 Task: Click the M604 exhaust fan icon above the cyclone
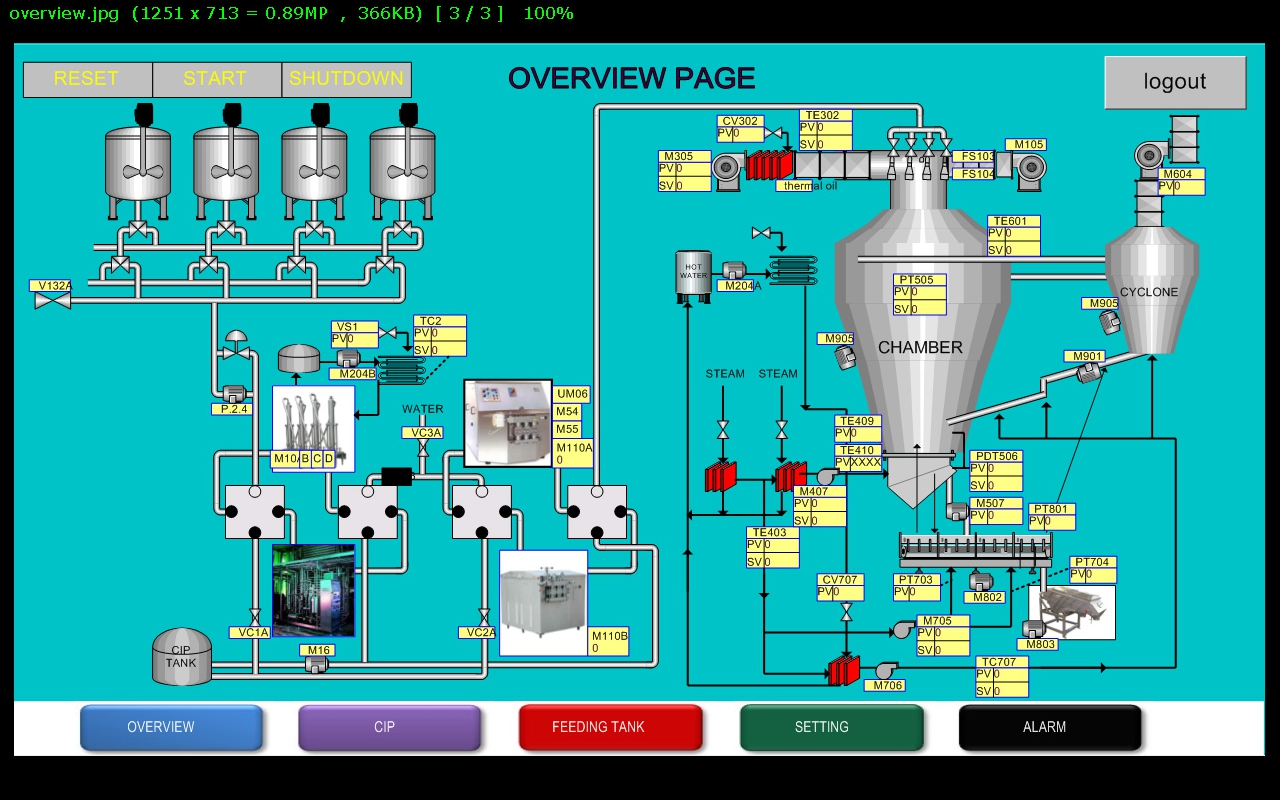(1147, 155)
